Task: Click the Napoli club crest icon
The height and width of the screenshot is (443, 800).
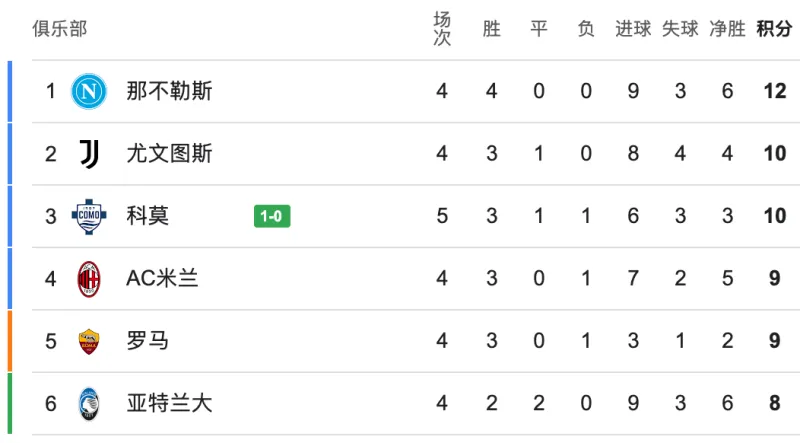Action: tap(88, 92)
